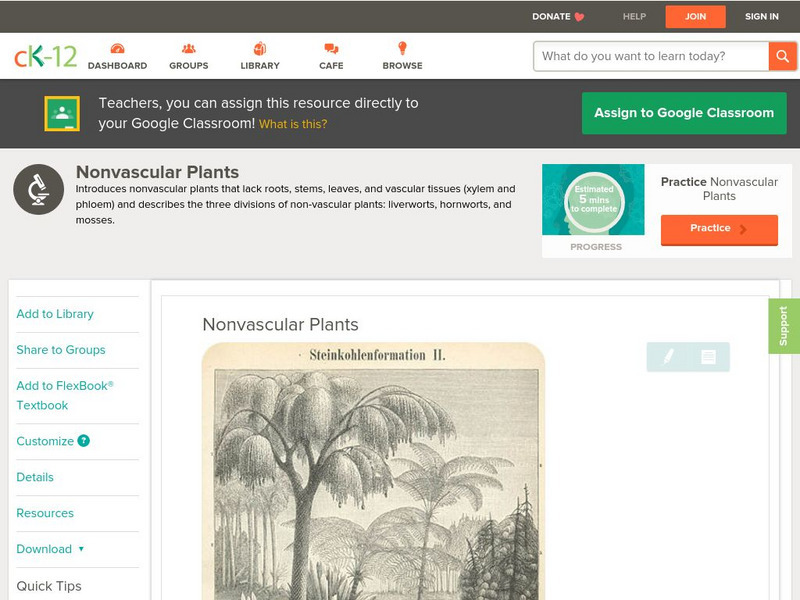Viewport: 800px width, 600px height.
Task: Click the DASHBOARD menu label
Action: (x=117, y=66)
